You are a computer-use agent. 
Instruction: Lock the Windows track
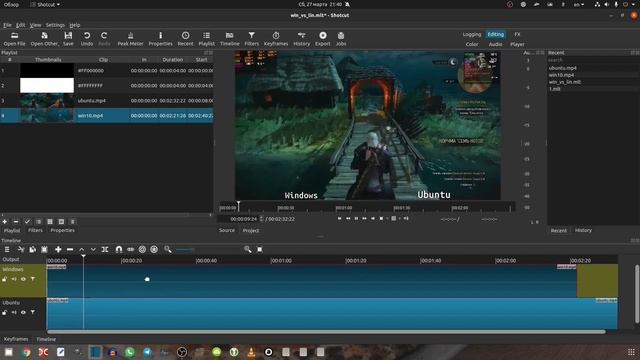pos(4,279)
